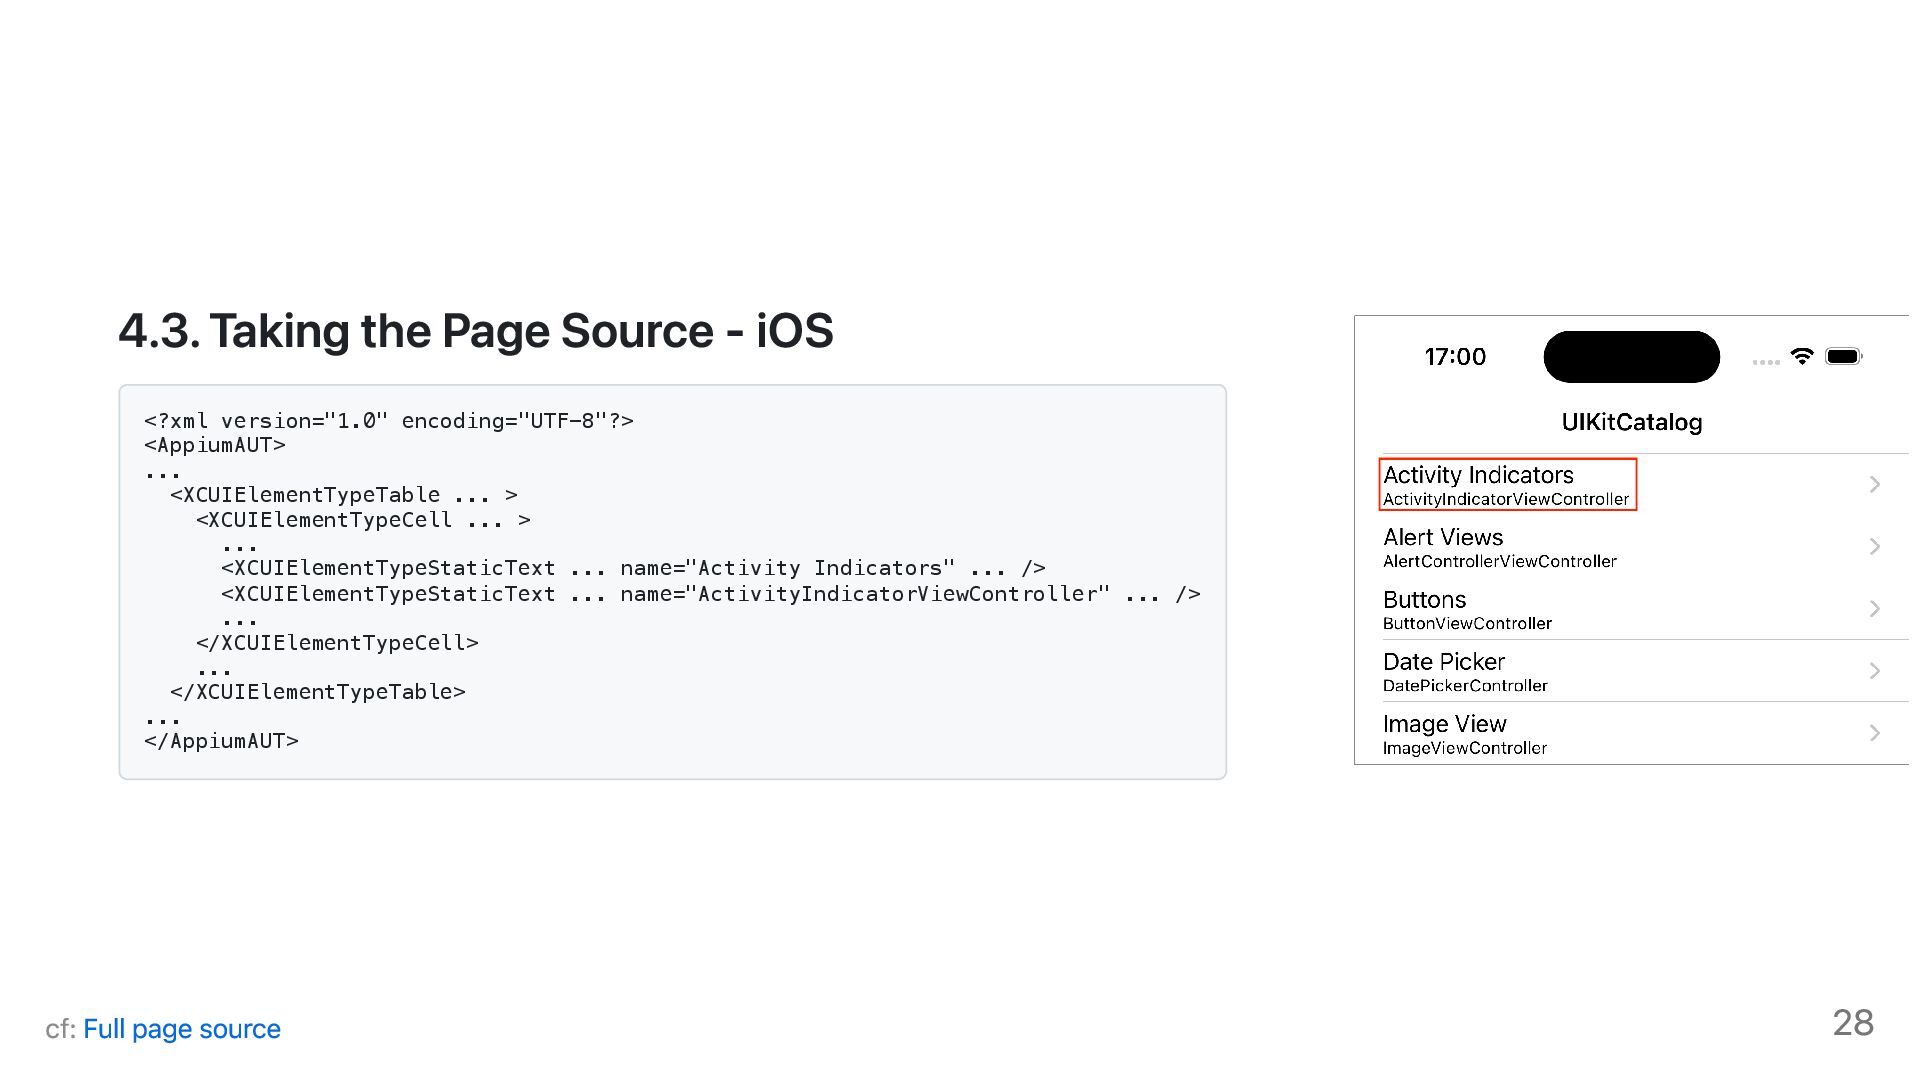Open the Full page source link

coord(181,1029)
